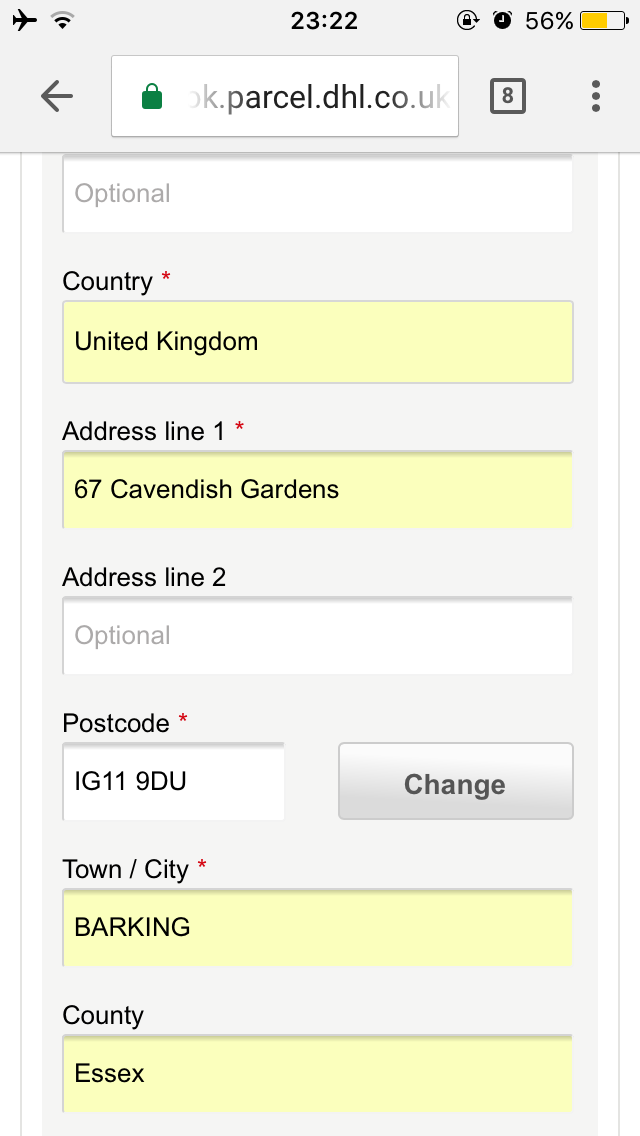Screen dimensions: 640x1136
Task: Open the three-dot browser menu
Action: [595, 96]
